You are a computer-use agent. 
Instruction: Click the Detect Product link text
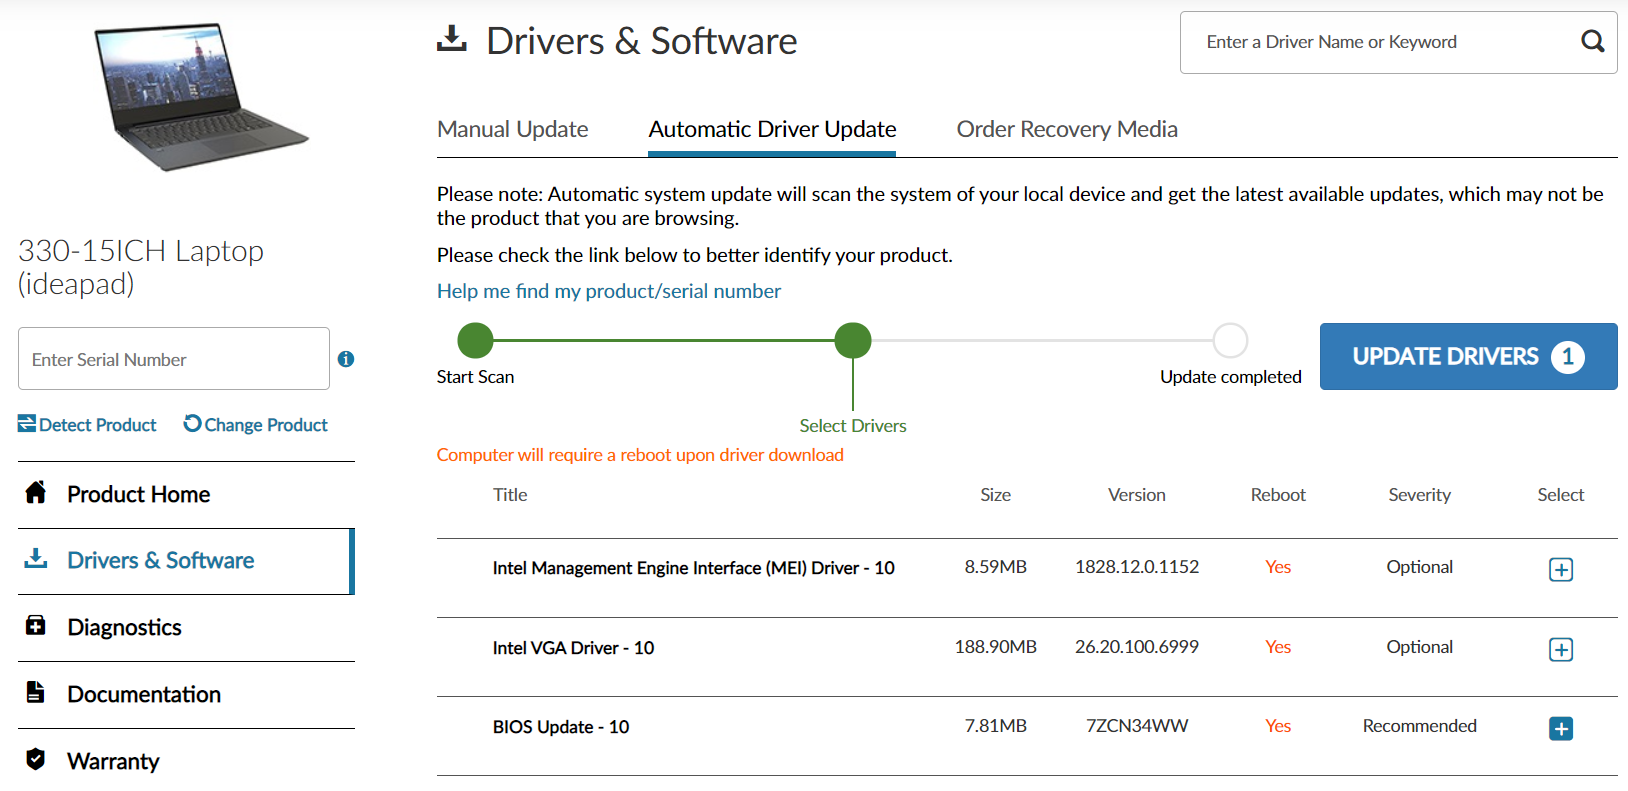point(98,425)
